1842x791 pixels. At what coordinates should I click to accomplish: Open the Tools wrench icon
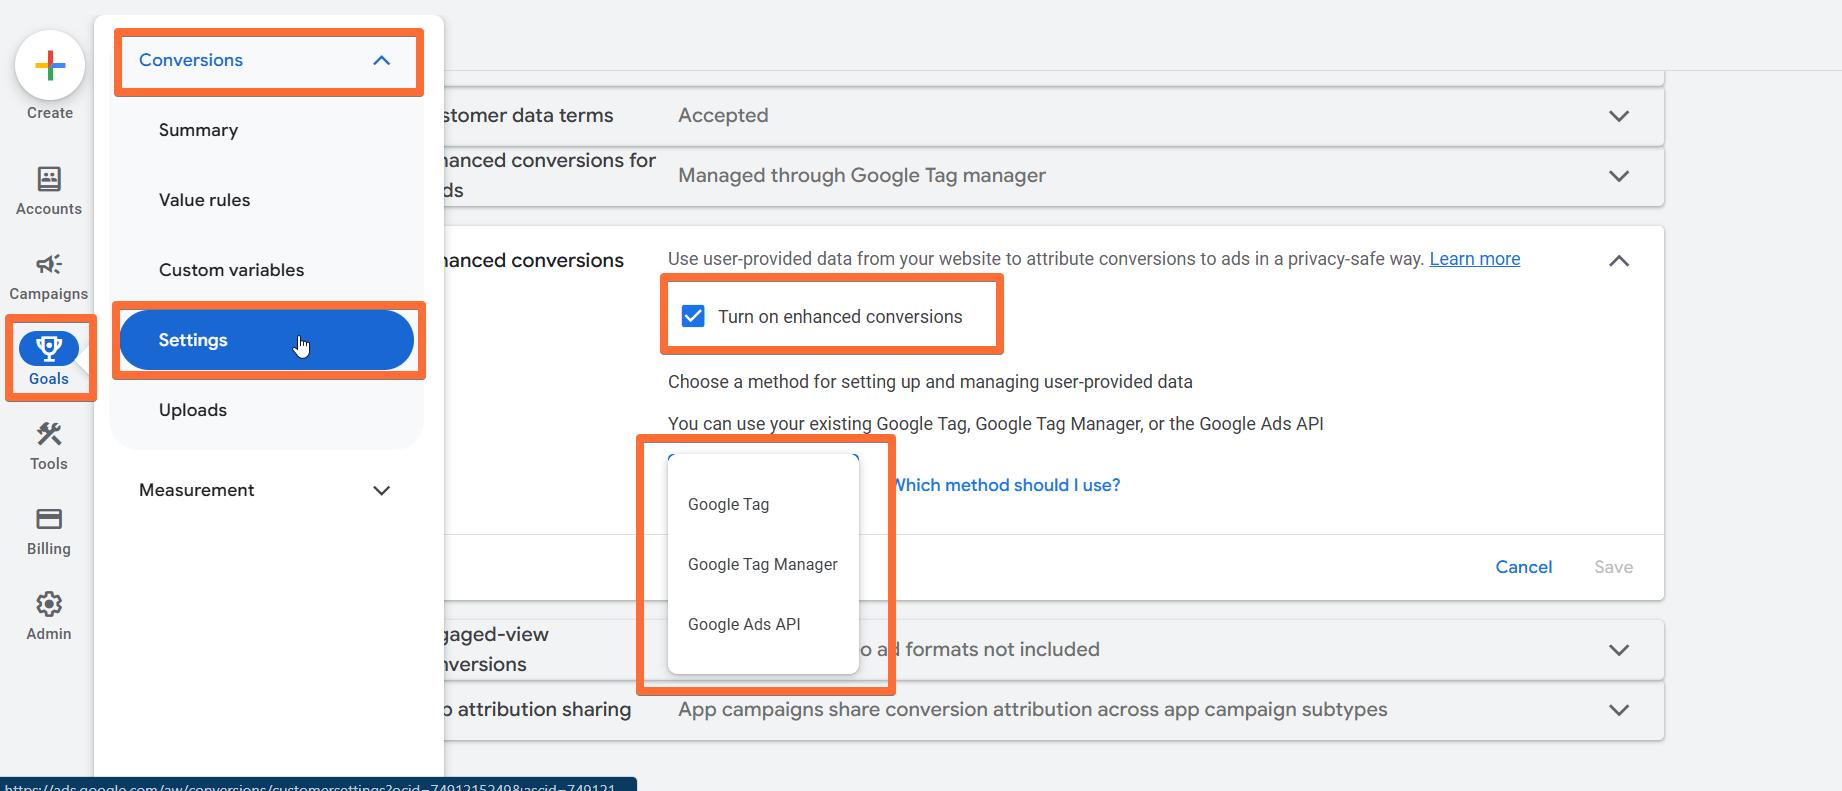(x=49, y=434)
